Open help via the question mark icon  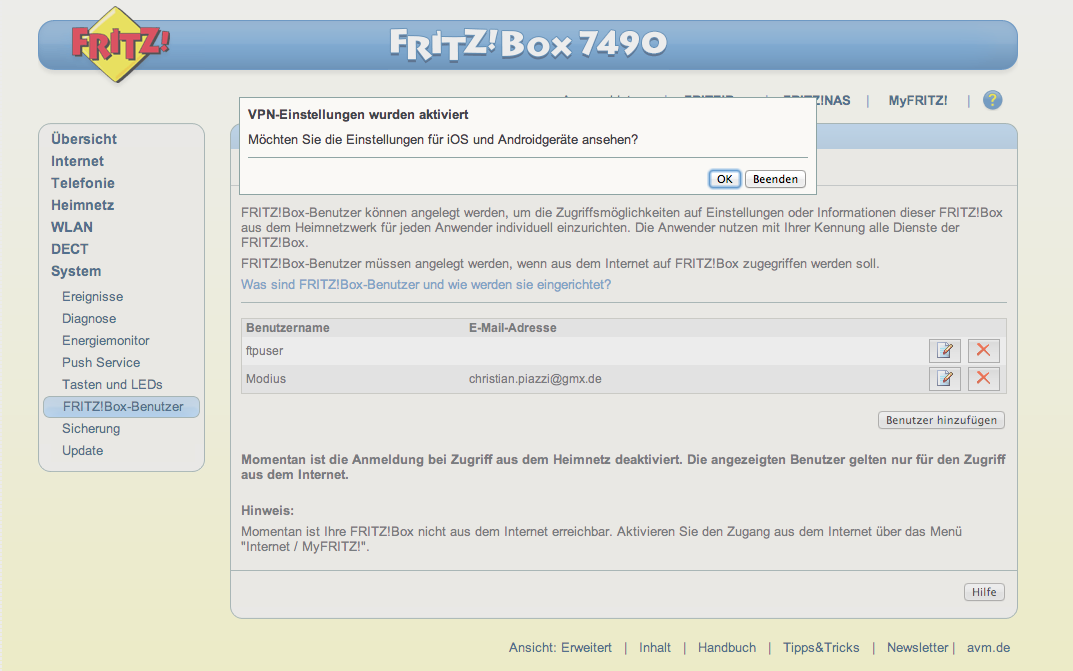pyautogui.click(x=992, y=101)
